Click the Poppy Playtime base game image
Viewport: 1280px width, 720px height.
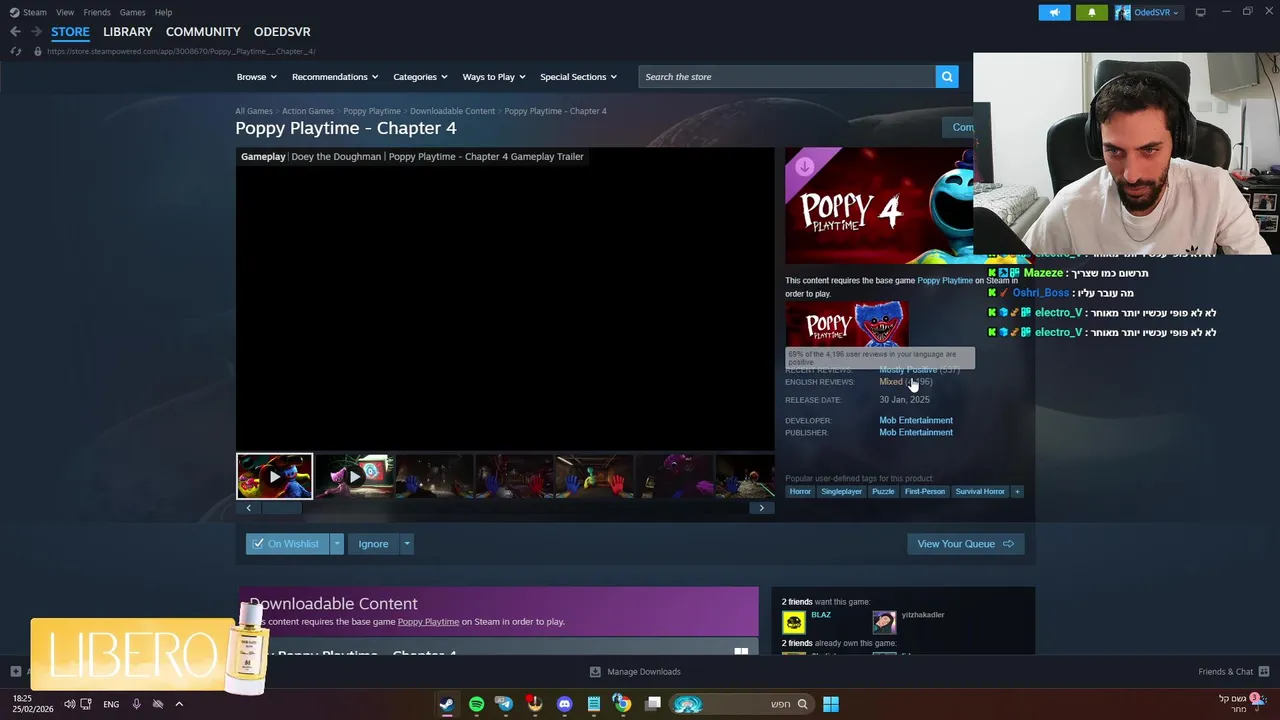(x=846, y=324)
